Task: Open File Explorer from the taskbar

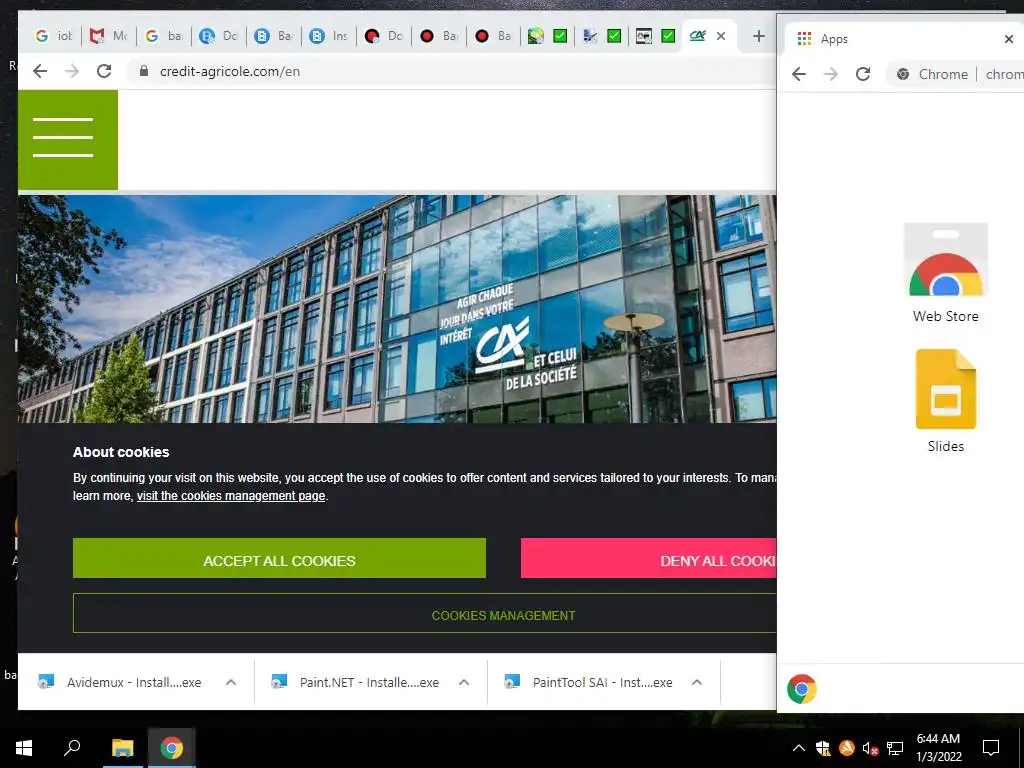Action: pos(122,748)
